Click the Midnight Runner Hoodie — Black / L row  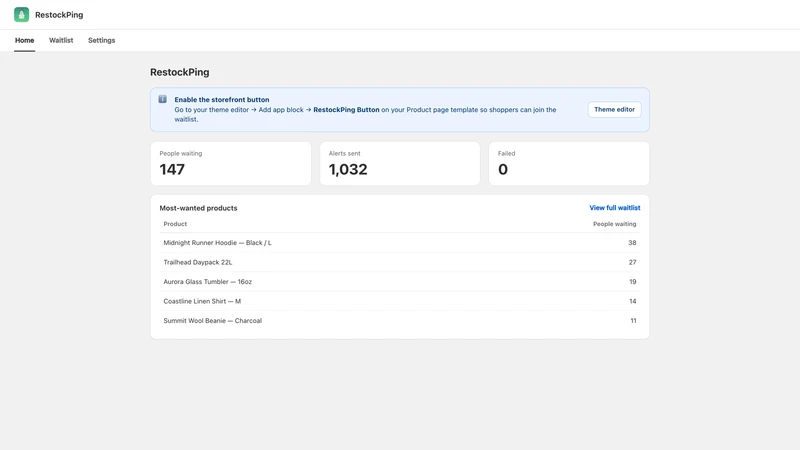pyautogui.click(x=400, y=243)
